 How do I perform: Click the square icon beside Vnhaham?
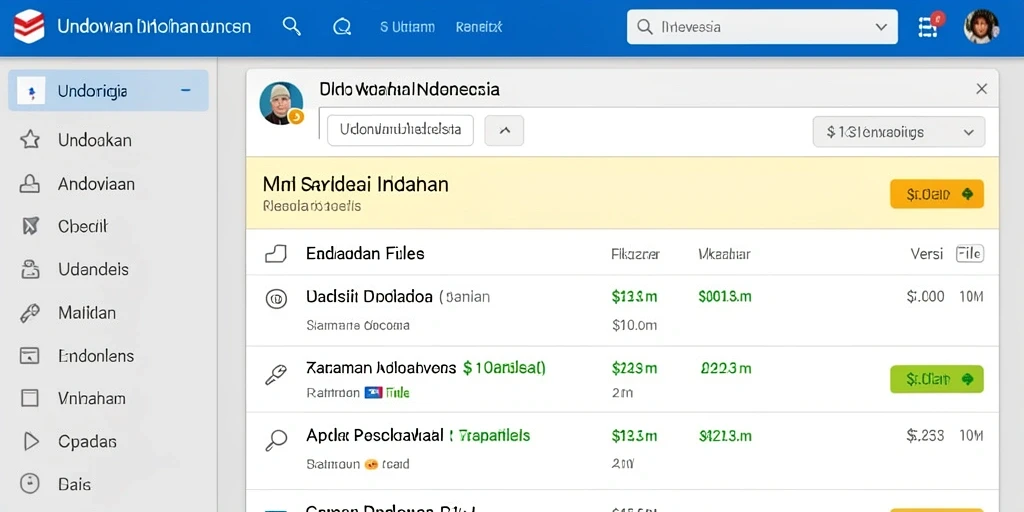point(30,398)
